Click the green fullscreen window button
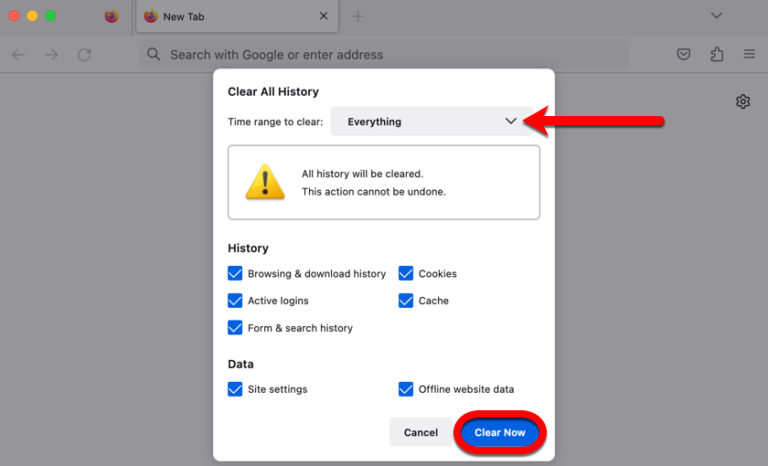Screen dimensions: 768x466 click(x=50, y=16)
